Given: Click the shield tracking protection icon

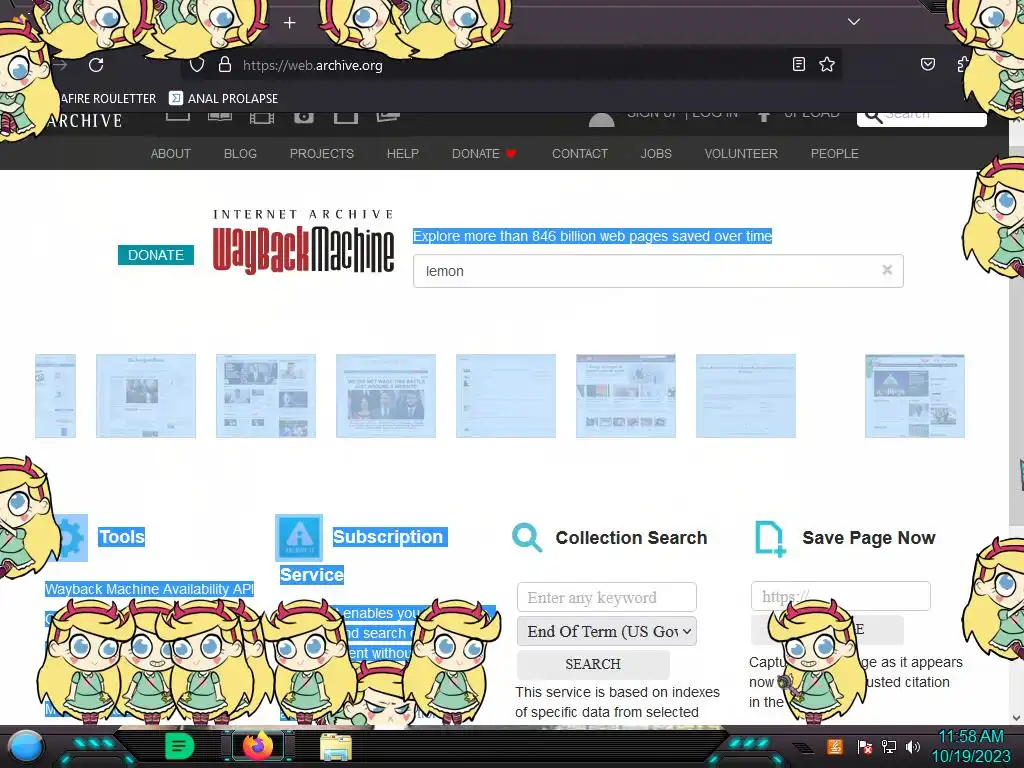Looking at the screenshot, I should pyautogui.click(x=197, y=65).
